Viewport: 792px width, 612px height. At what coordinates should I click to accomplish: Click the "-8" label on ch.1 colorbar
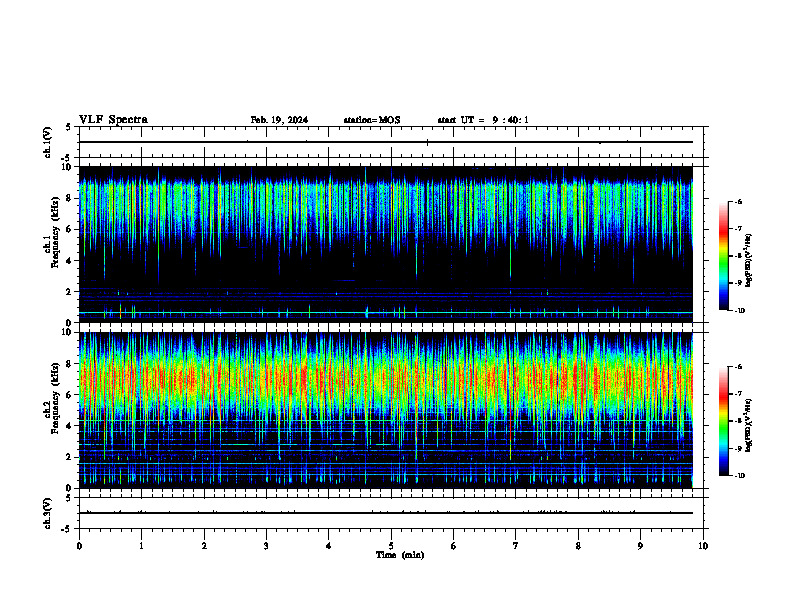click(739, 256)
